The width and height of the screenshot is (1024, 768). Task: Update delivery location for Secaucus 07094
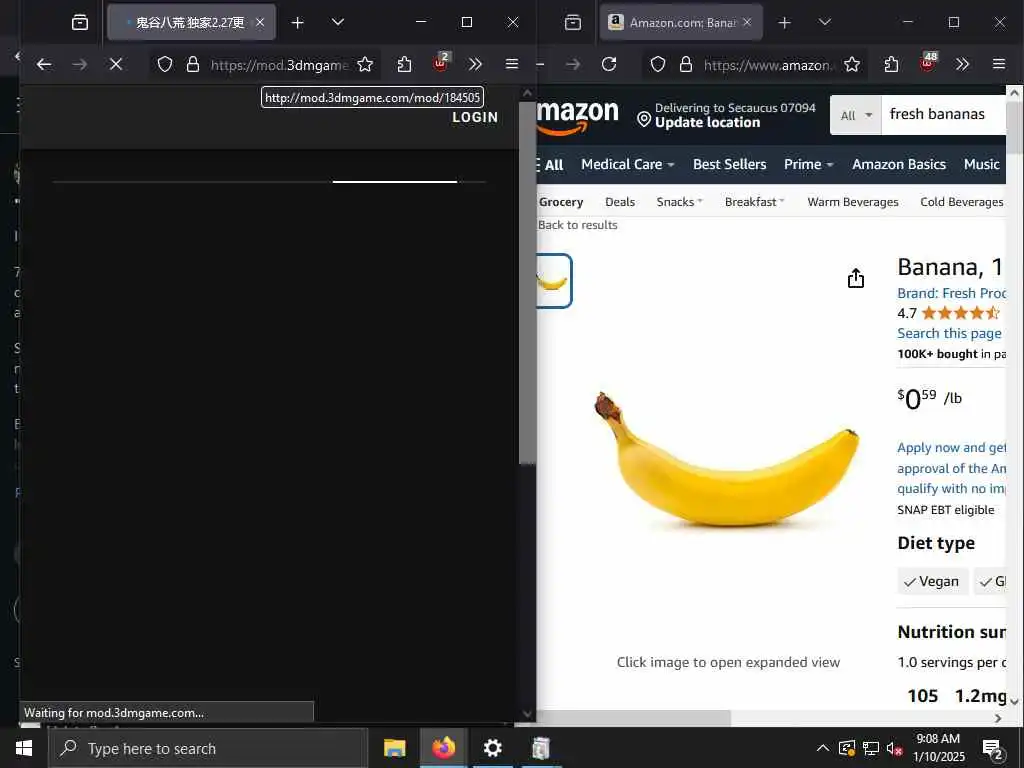tap(726, 116)
